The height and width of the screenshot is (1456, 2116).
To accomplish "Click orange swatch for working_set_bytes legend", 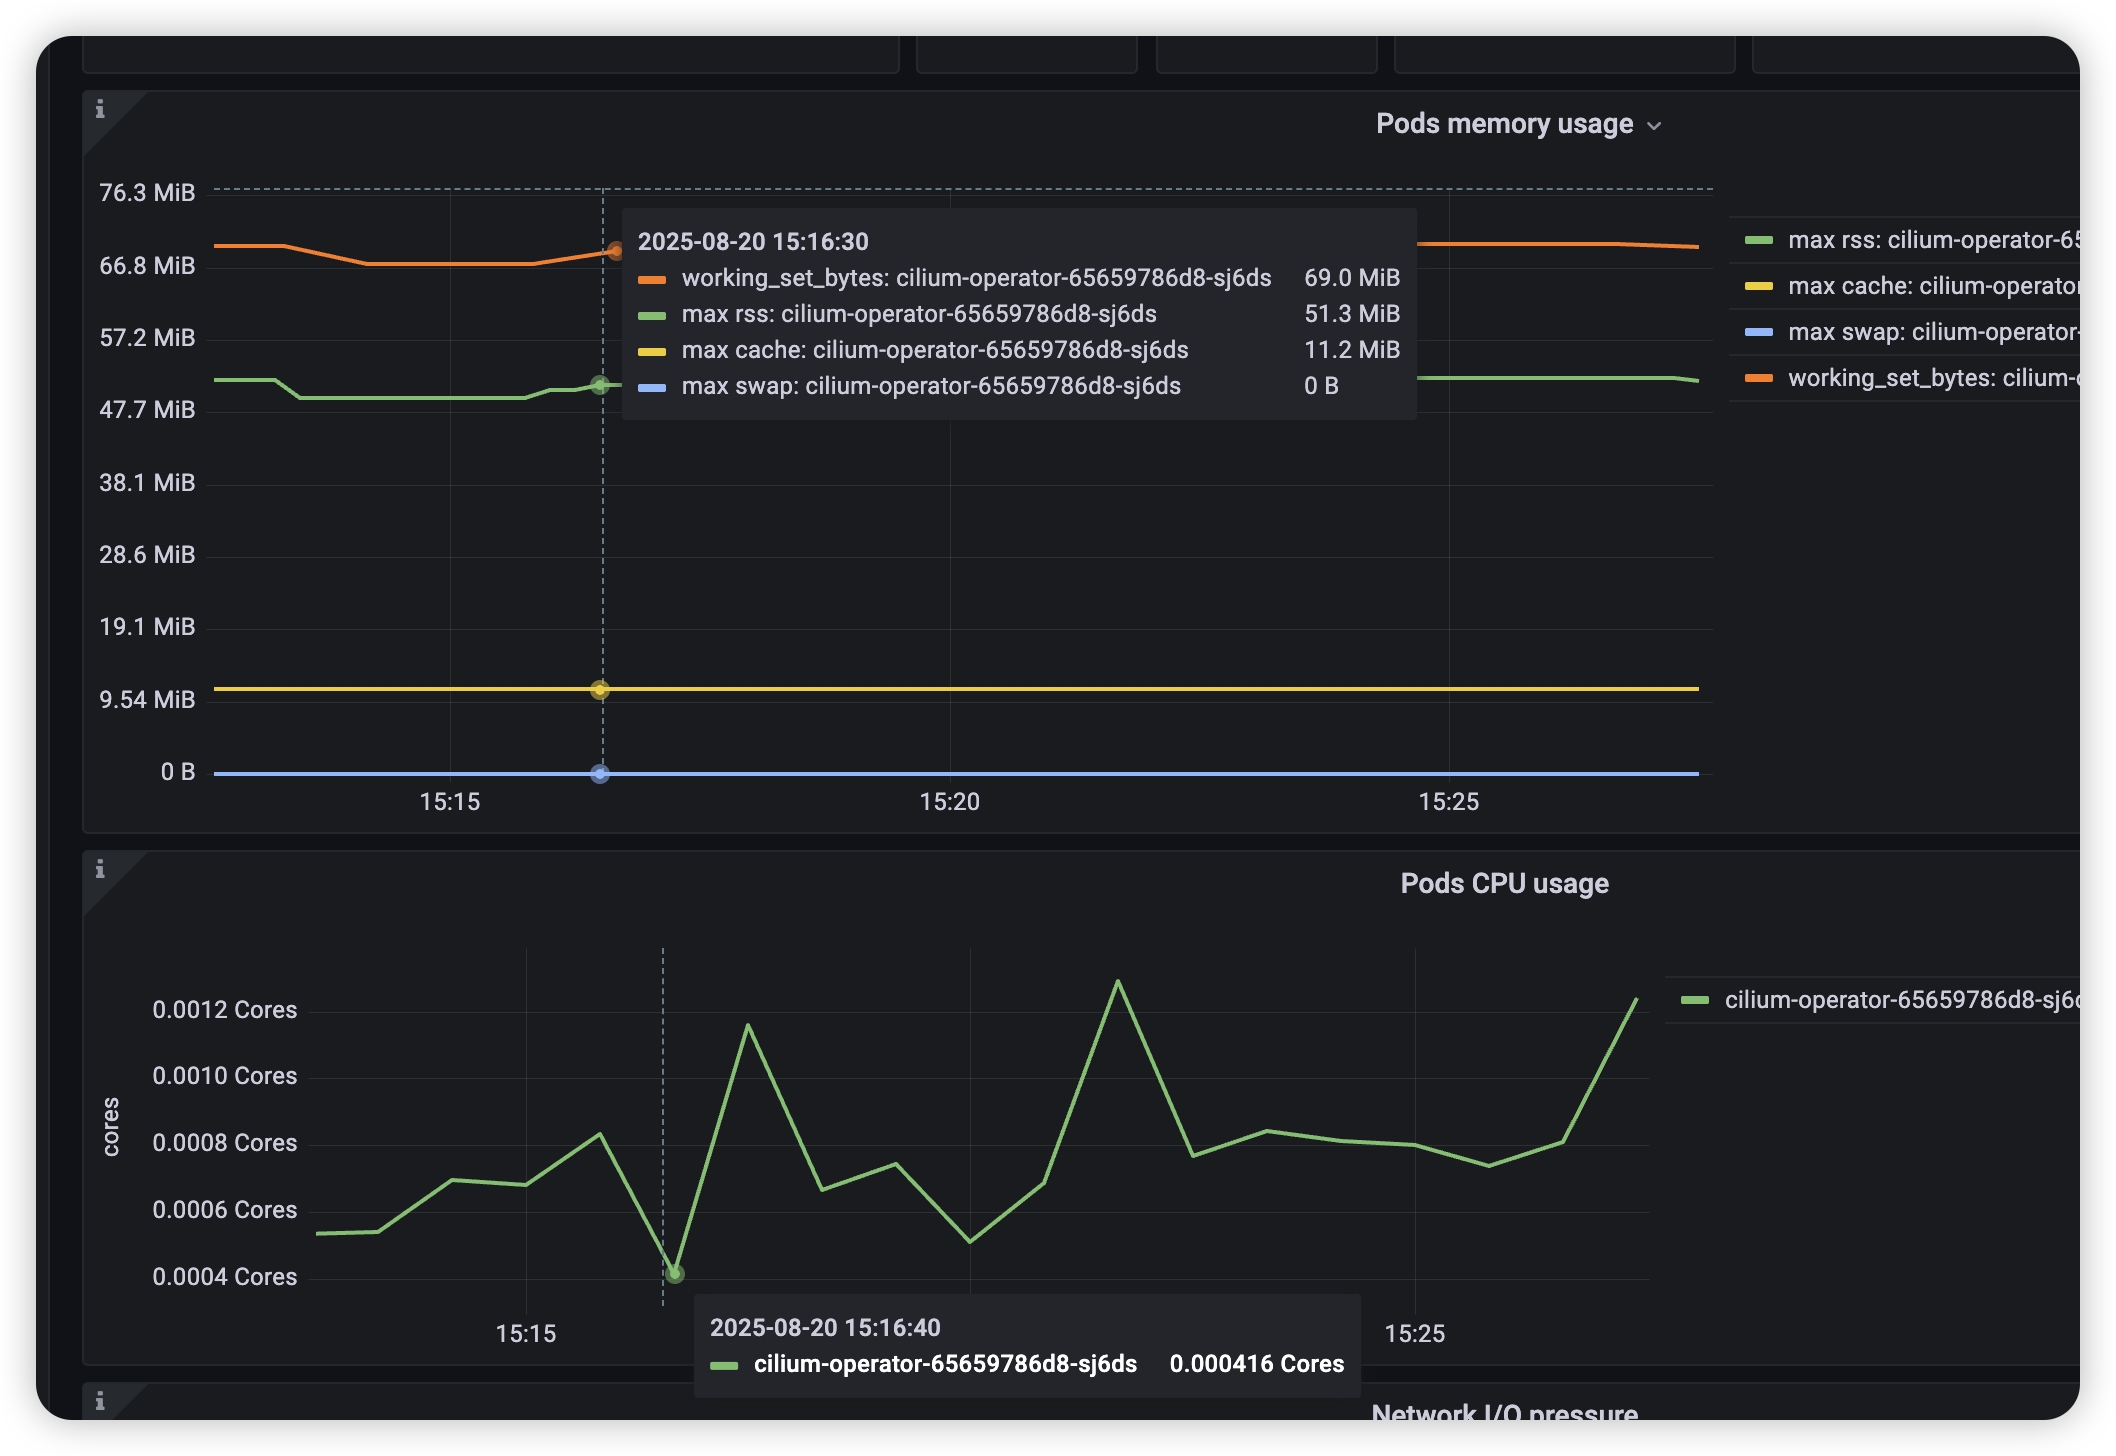I will pos(1758,378).
